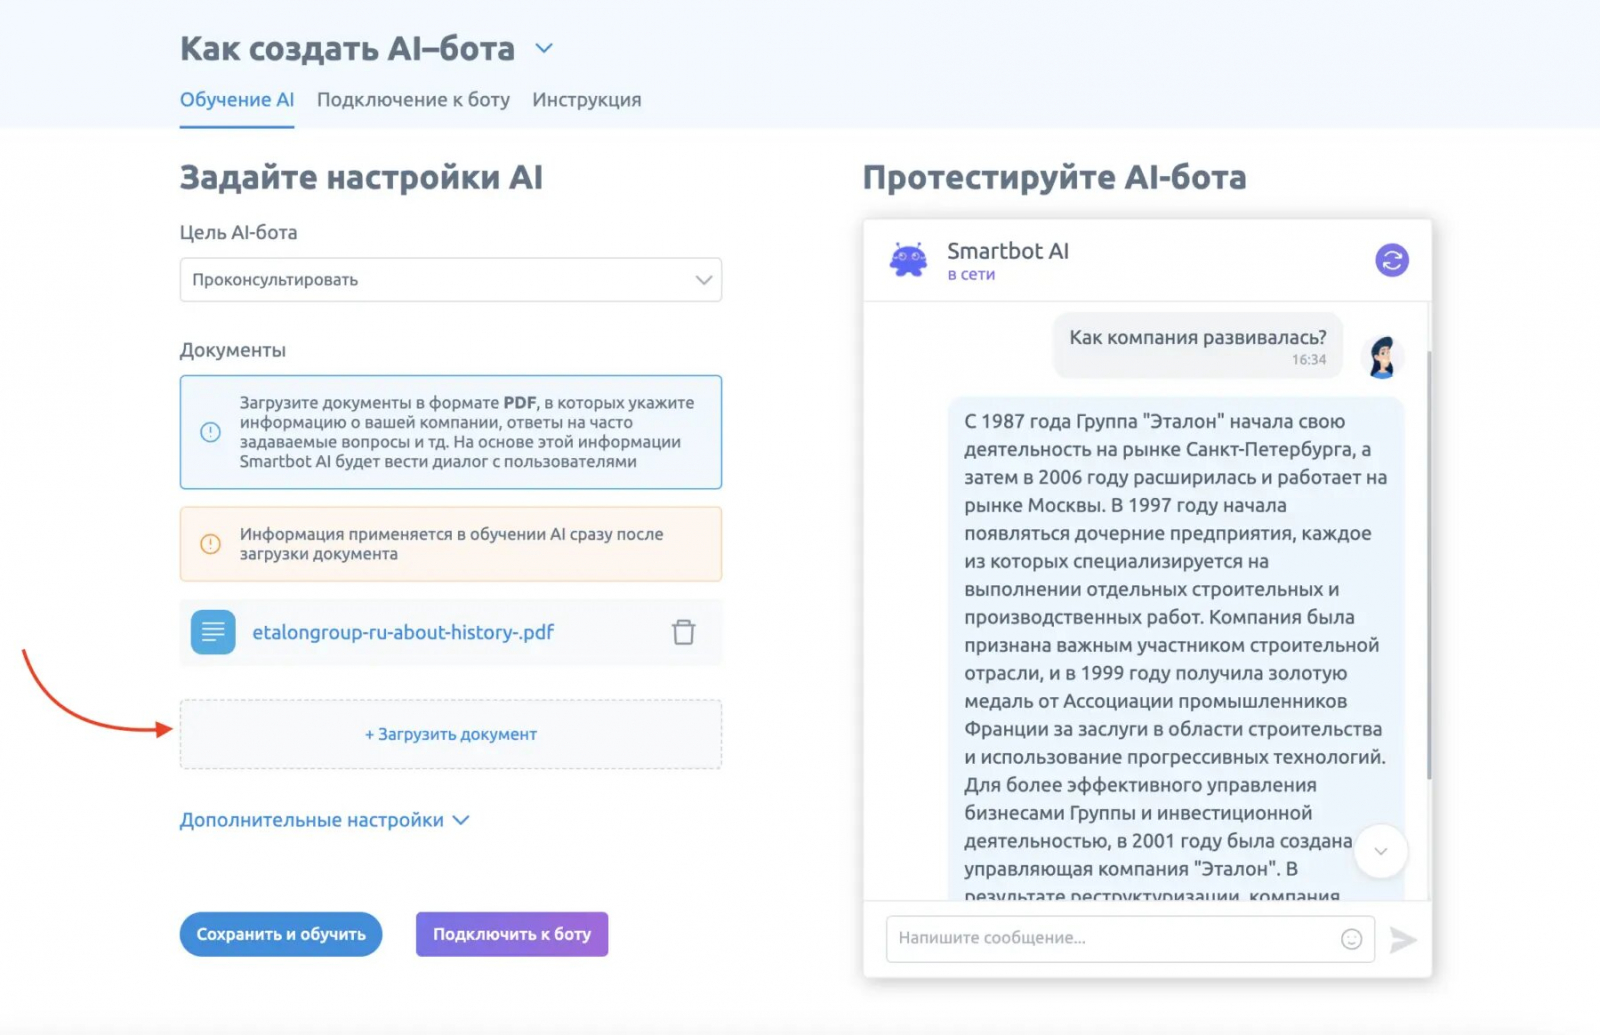
Task: Click the 16:34 message timestamp
Action: pyautogui.click(x=1309, y=360)
